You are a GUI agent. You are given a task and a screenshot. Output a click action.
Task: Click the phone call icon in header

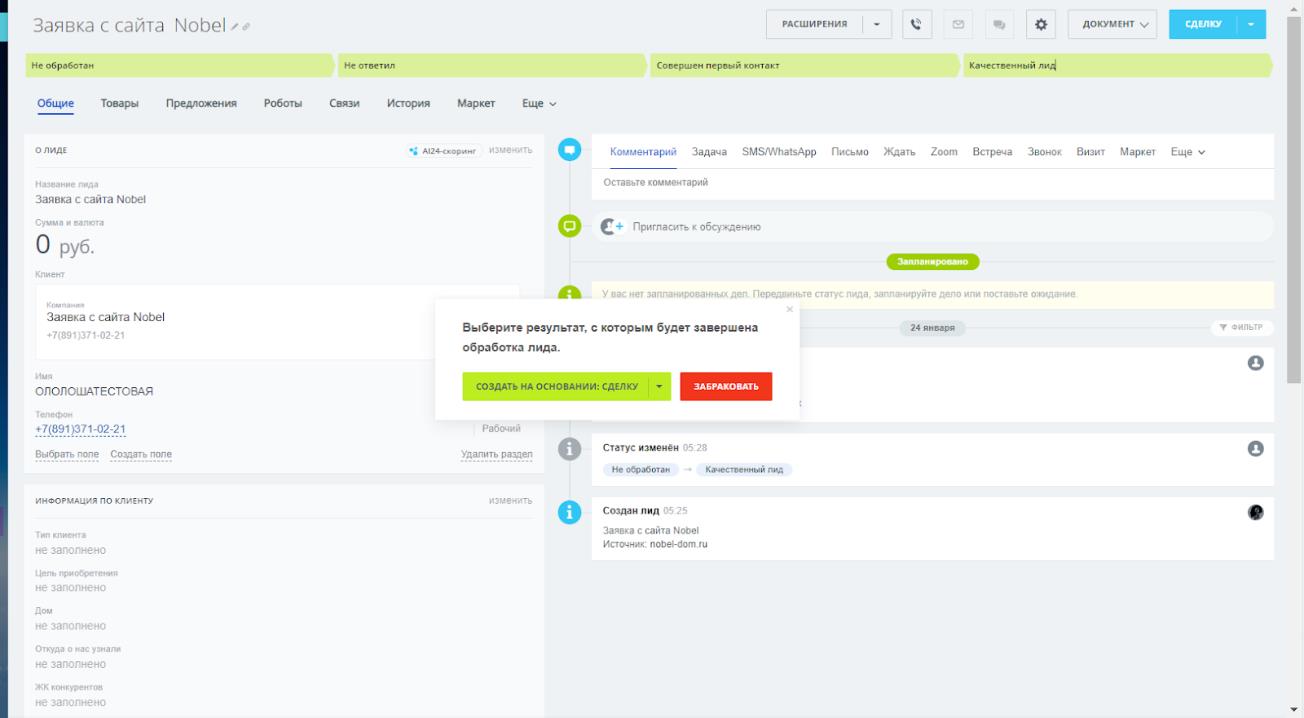[x=916, y=24]
